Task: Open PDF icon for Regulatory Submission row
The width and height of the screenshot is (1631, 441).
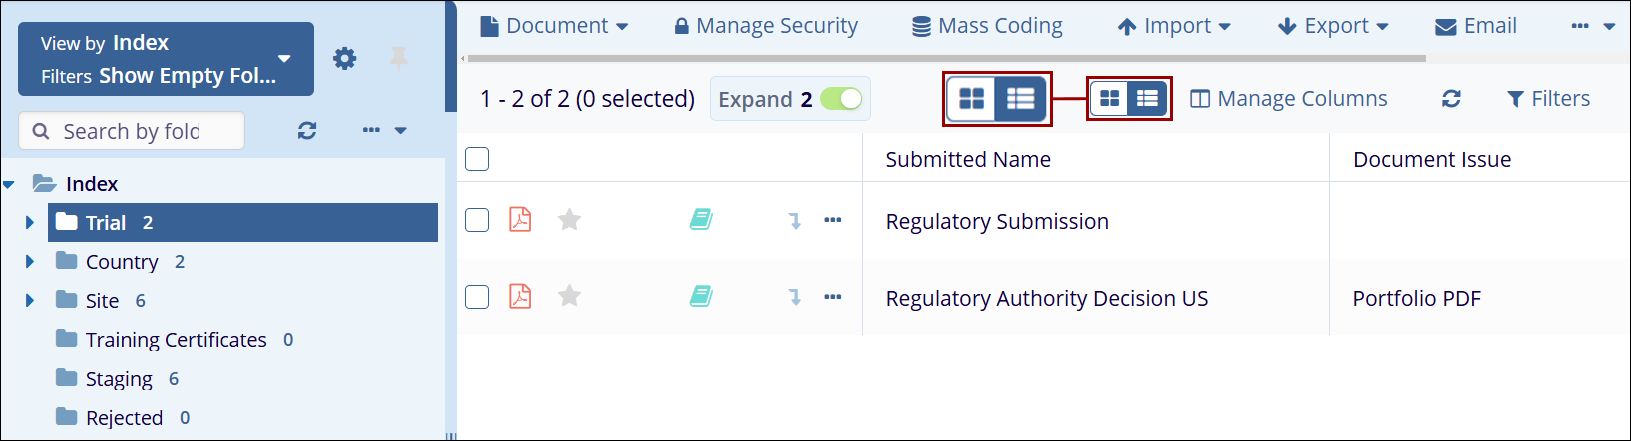Action: (520, 220)
